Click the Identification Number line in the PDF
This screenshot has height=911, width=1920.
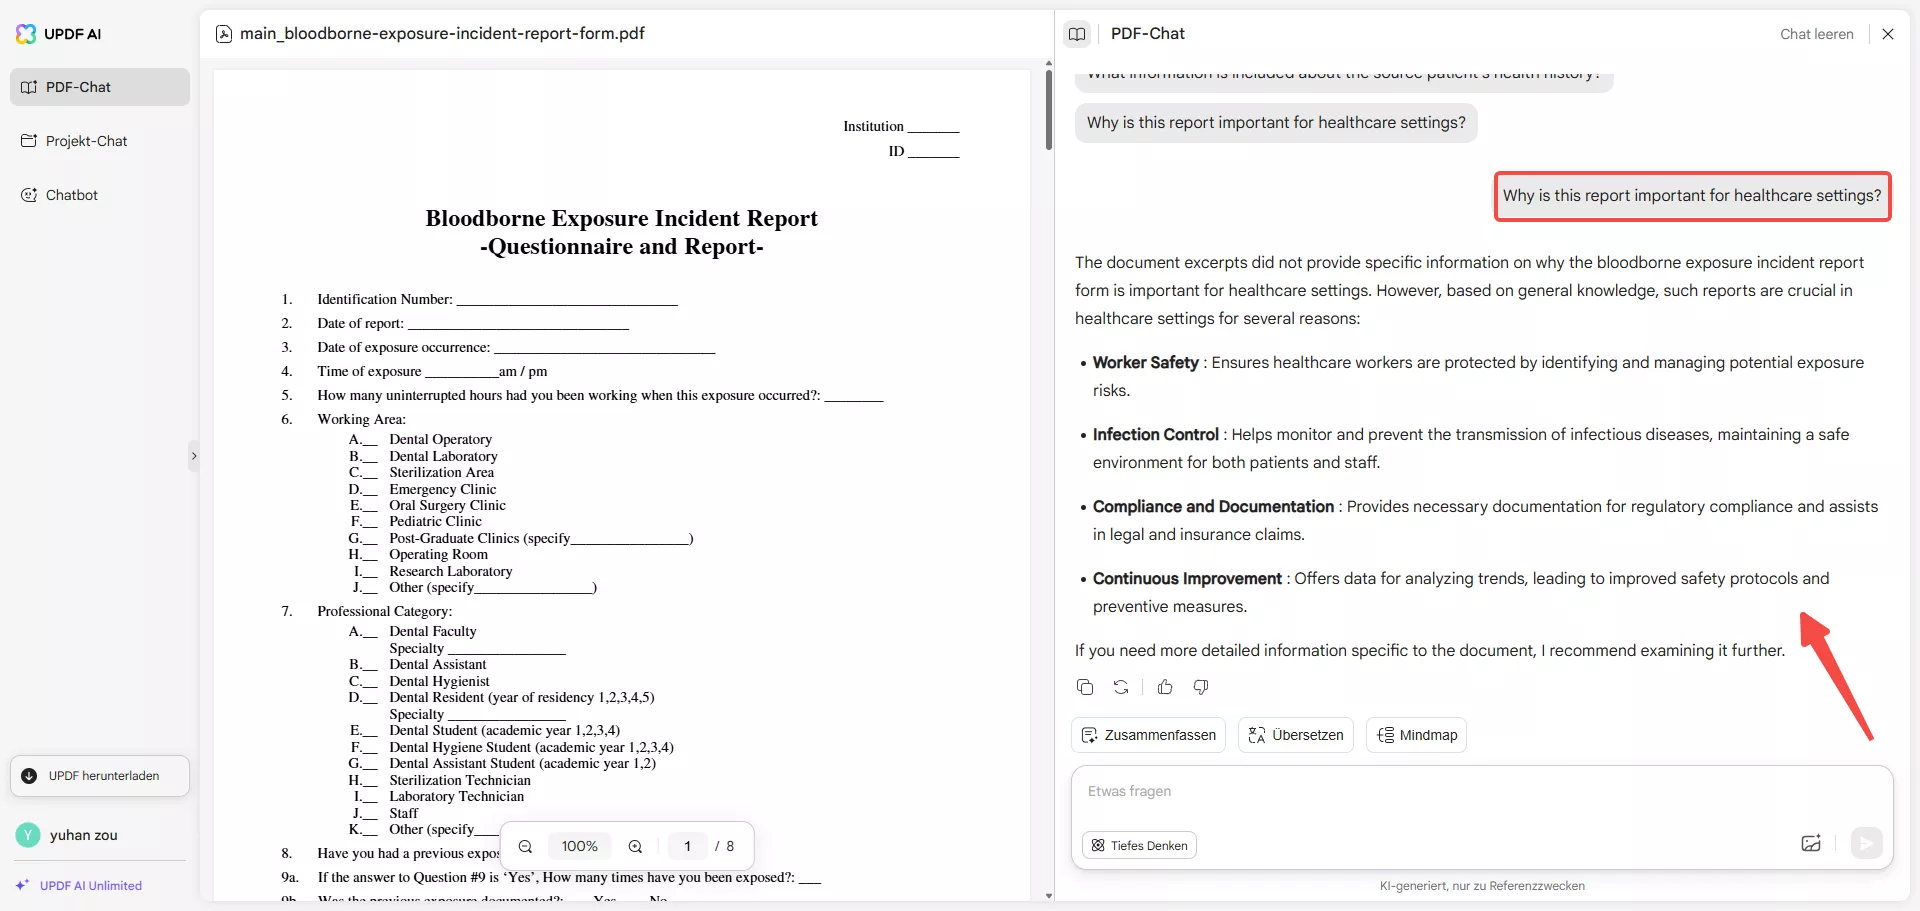click(x=497, y=299)
